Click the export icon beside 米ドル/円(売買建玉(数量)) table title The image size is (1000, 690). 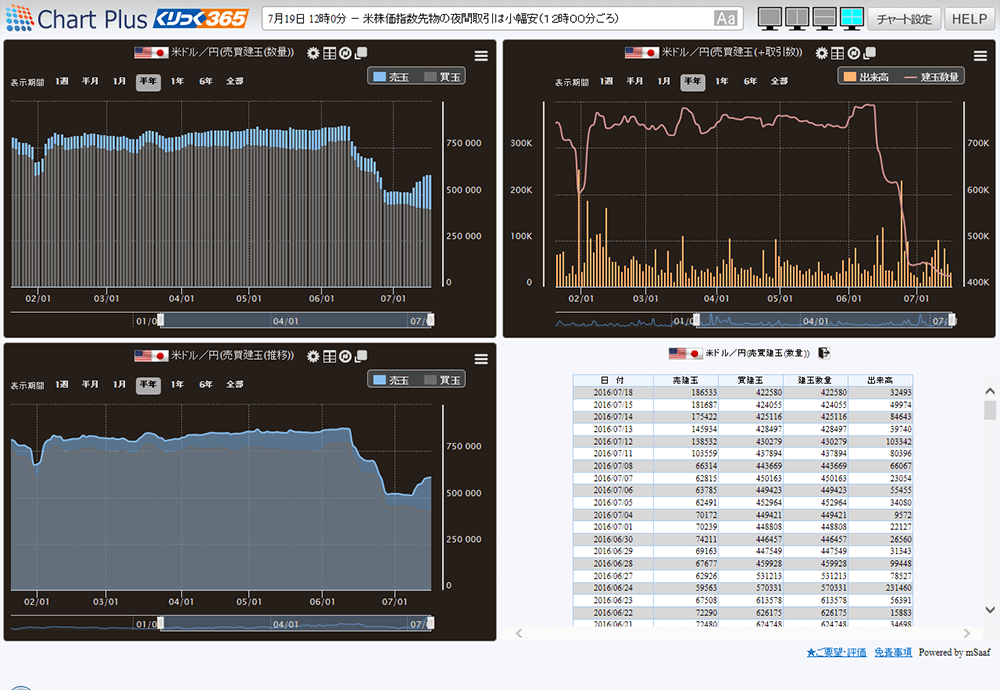click(824, 351)
